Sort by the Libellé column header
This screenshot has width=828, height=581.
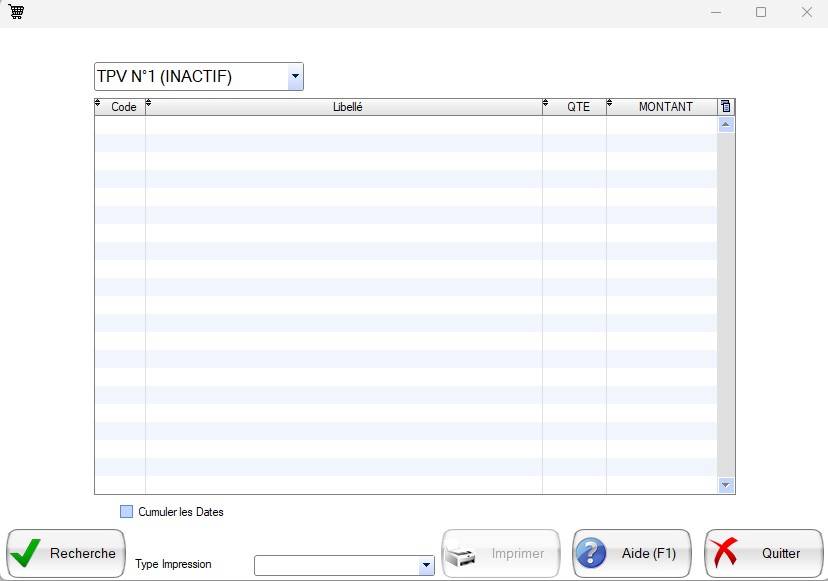(347, 107)
